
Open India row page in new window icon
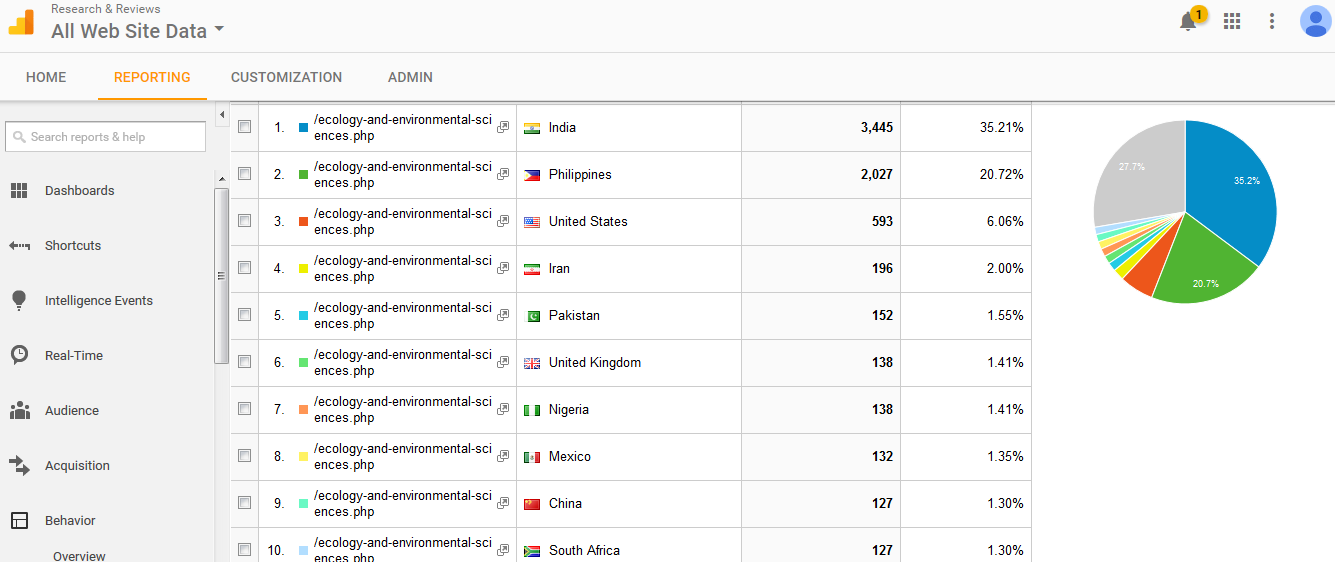click(503, 128)
